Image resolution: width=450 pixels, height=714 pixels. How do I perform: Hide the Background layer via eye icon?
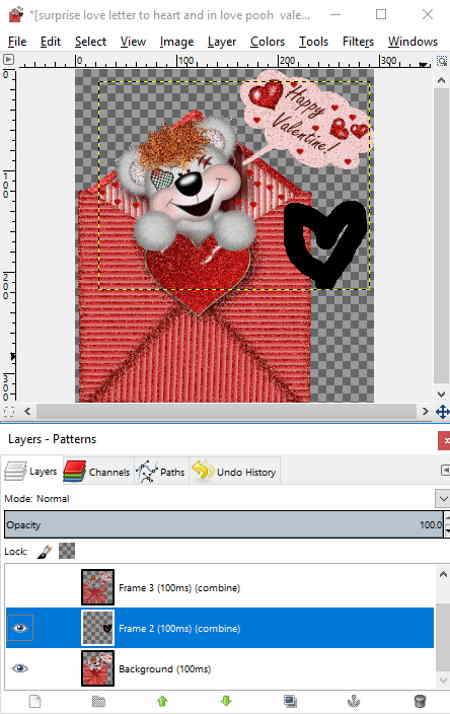click(20, 668)
